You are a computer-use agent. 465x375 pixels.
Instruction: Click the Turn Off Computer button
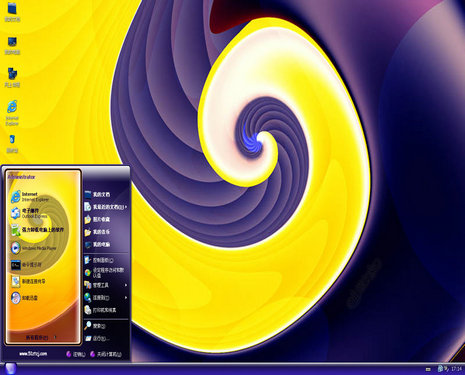tap(106, 354)
